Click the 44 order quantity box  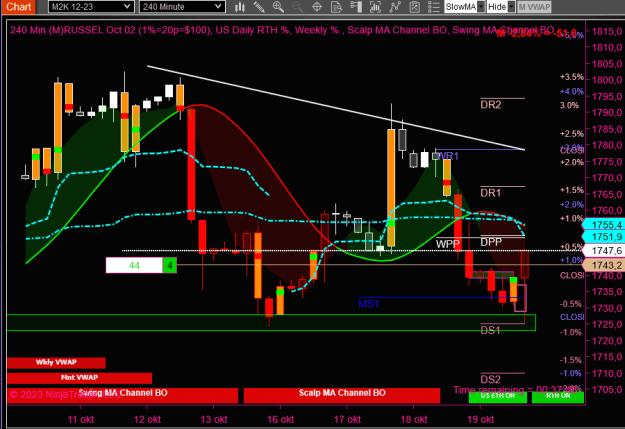134,265
